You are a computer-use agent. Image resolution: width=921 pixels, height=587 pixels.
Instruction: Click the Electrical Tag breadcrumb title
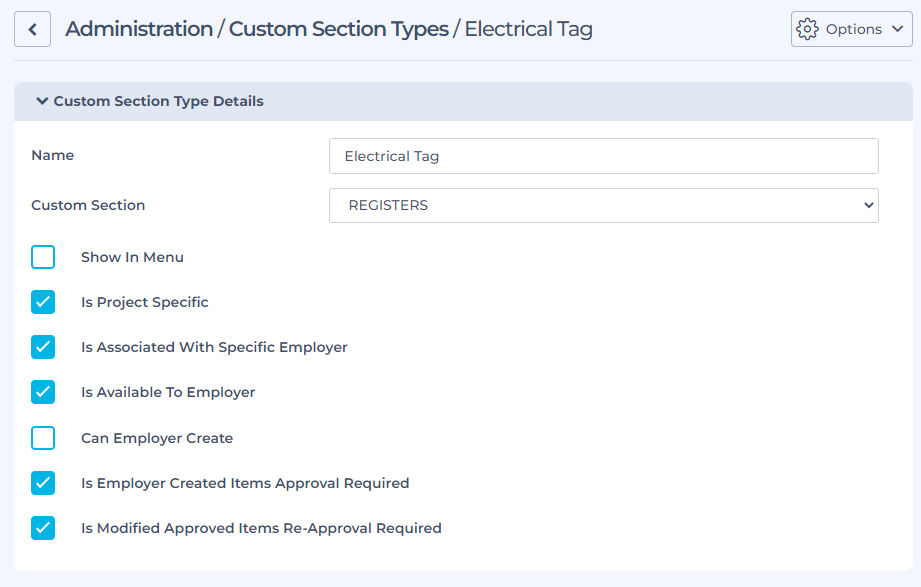point(528,29)
